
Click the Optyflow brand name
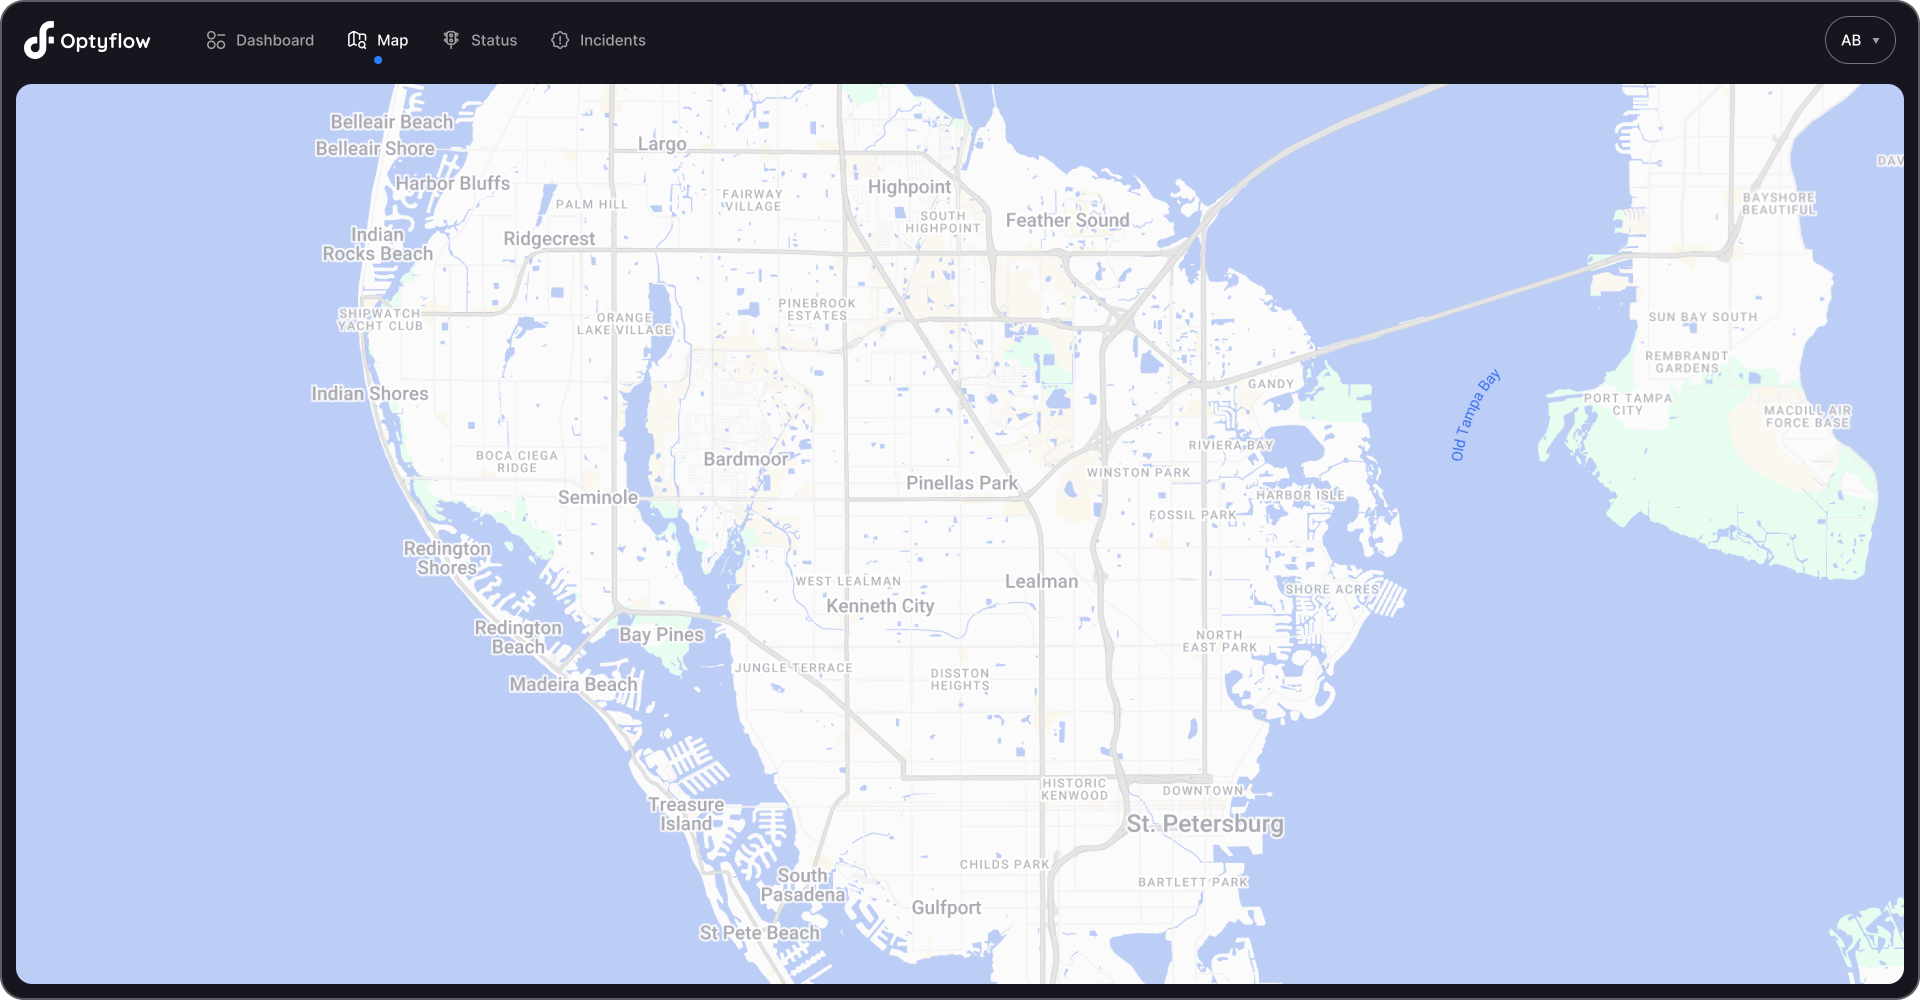coord(104,40)
